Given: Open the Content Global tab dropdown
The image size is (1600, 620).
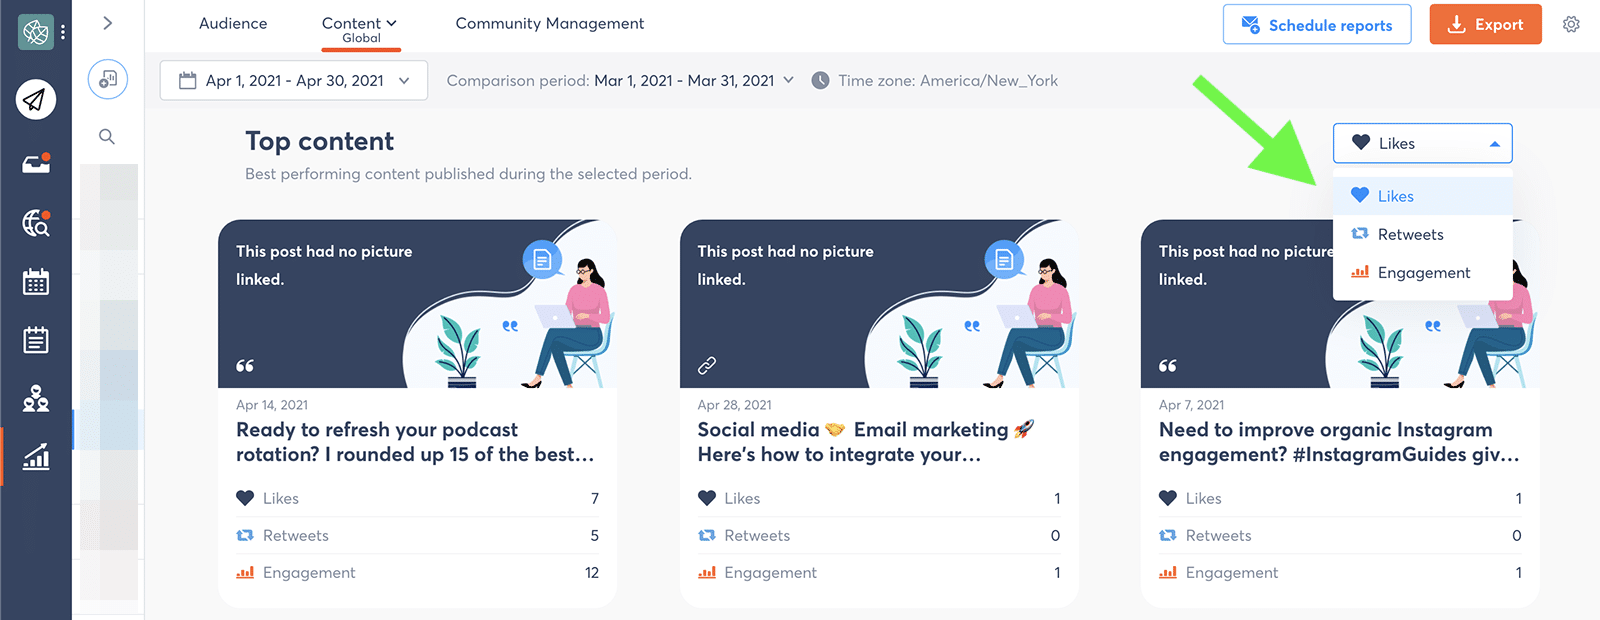Looking at the screenshot, I should [x=360, y=29].
